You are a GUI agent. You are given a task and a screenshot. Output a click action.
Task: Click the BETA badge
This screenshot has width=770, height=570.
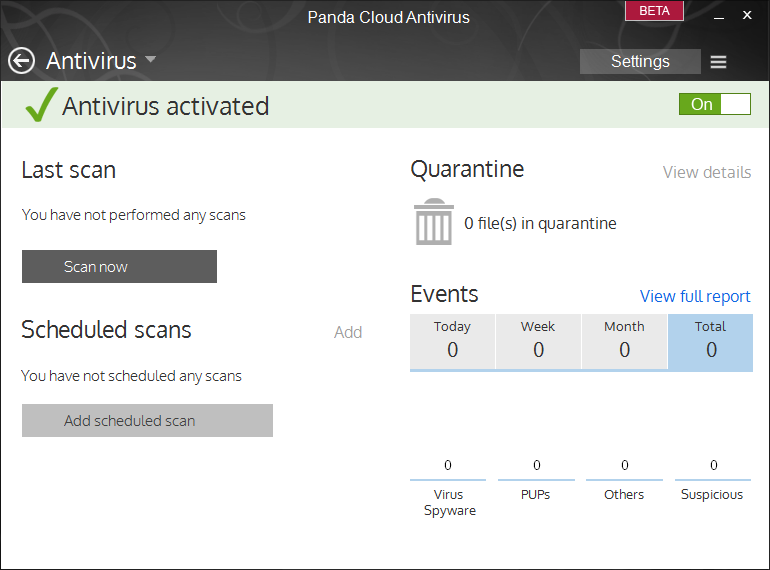[x=654, y=11]
